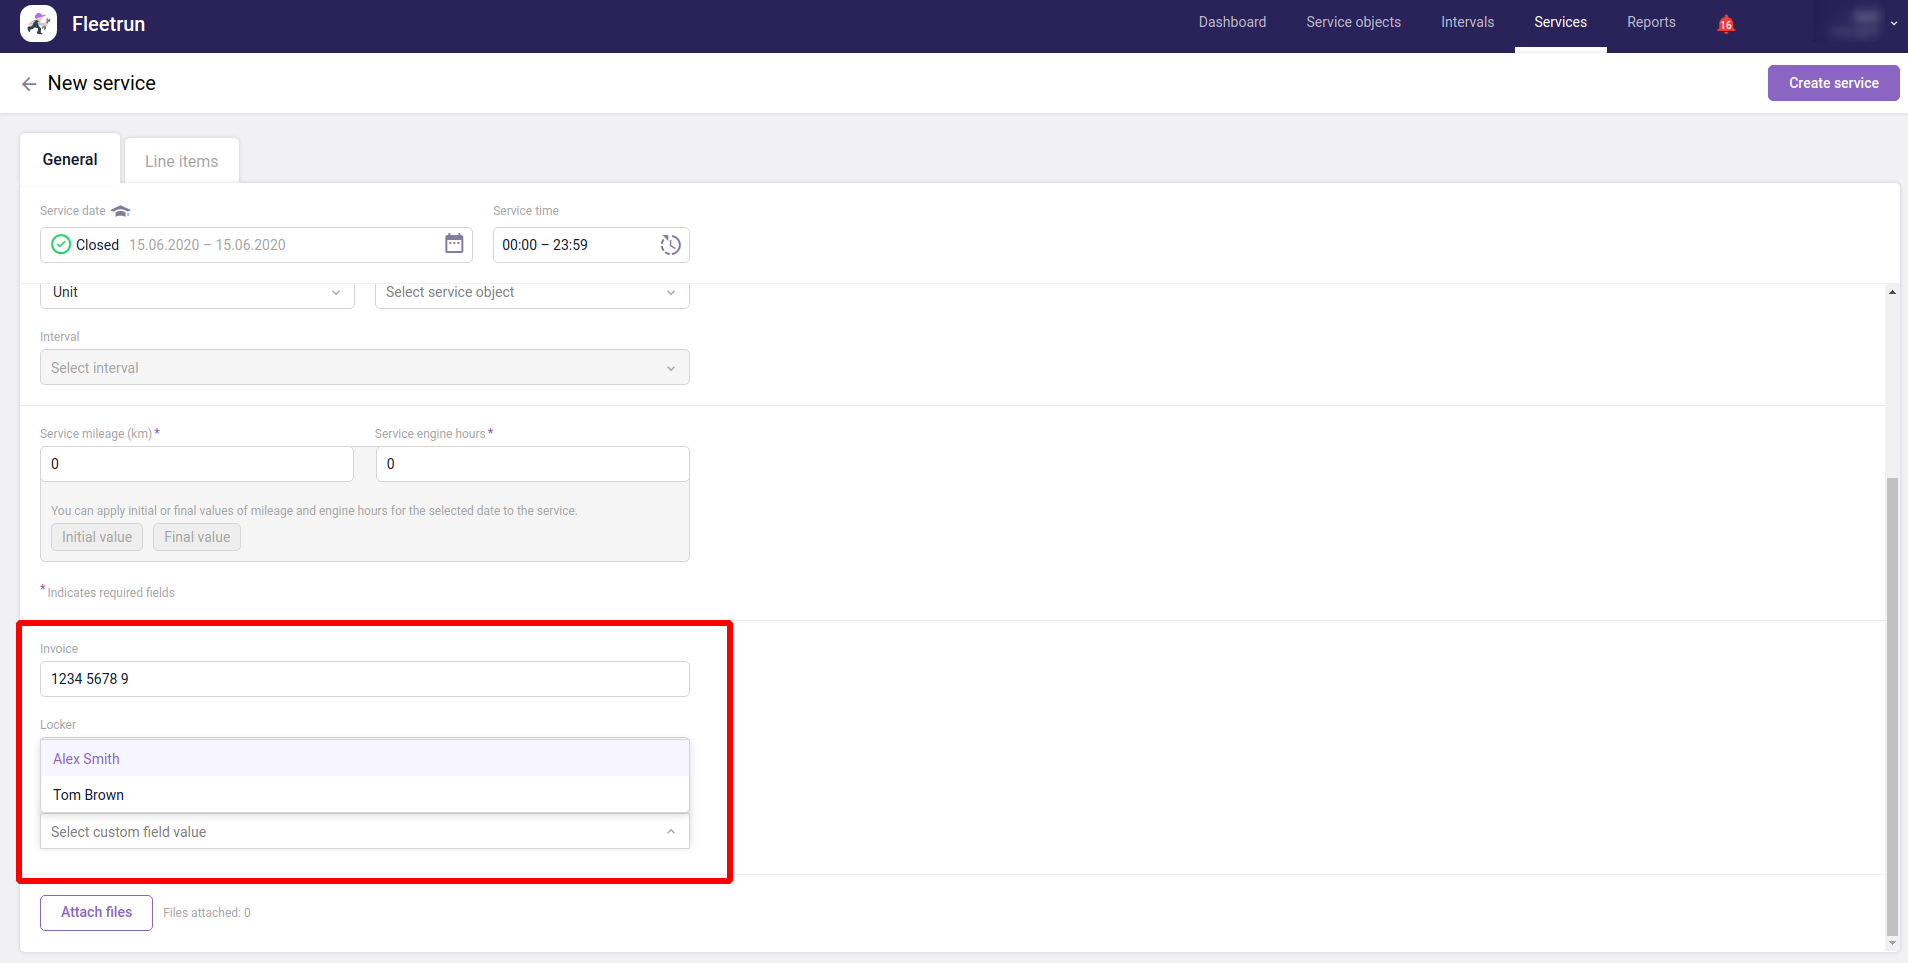Click the Service date help hat icon
The image size is (1908, 963).
[121, 211]
